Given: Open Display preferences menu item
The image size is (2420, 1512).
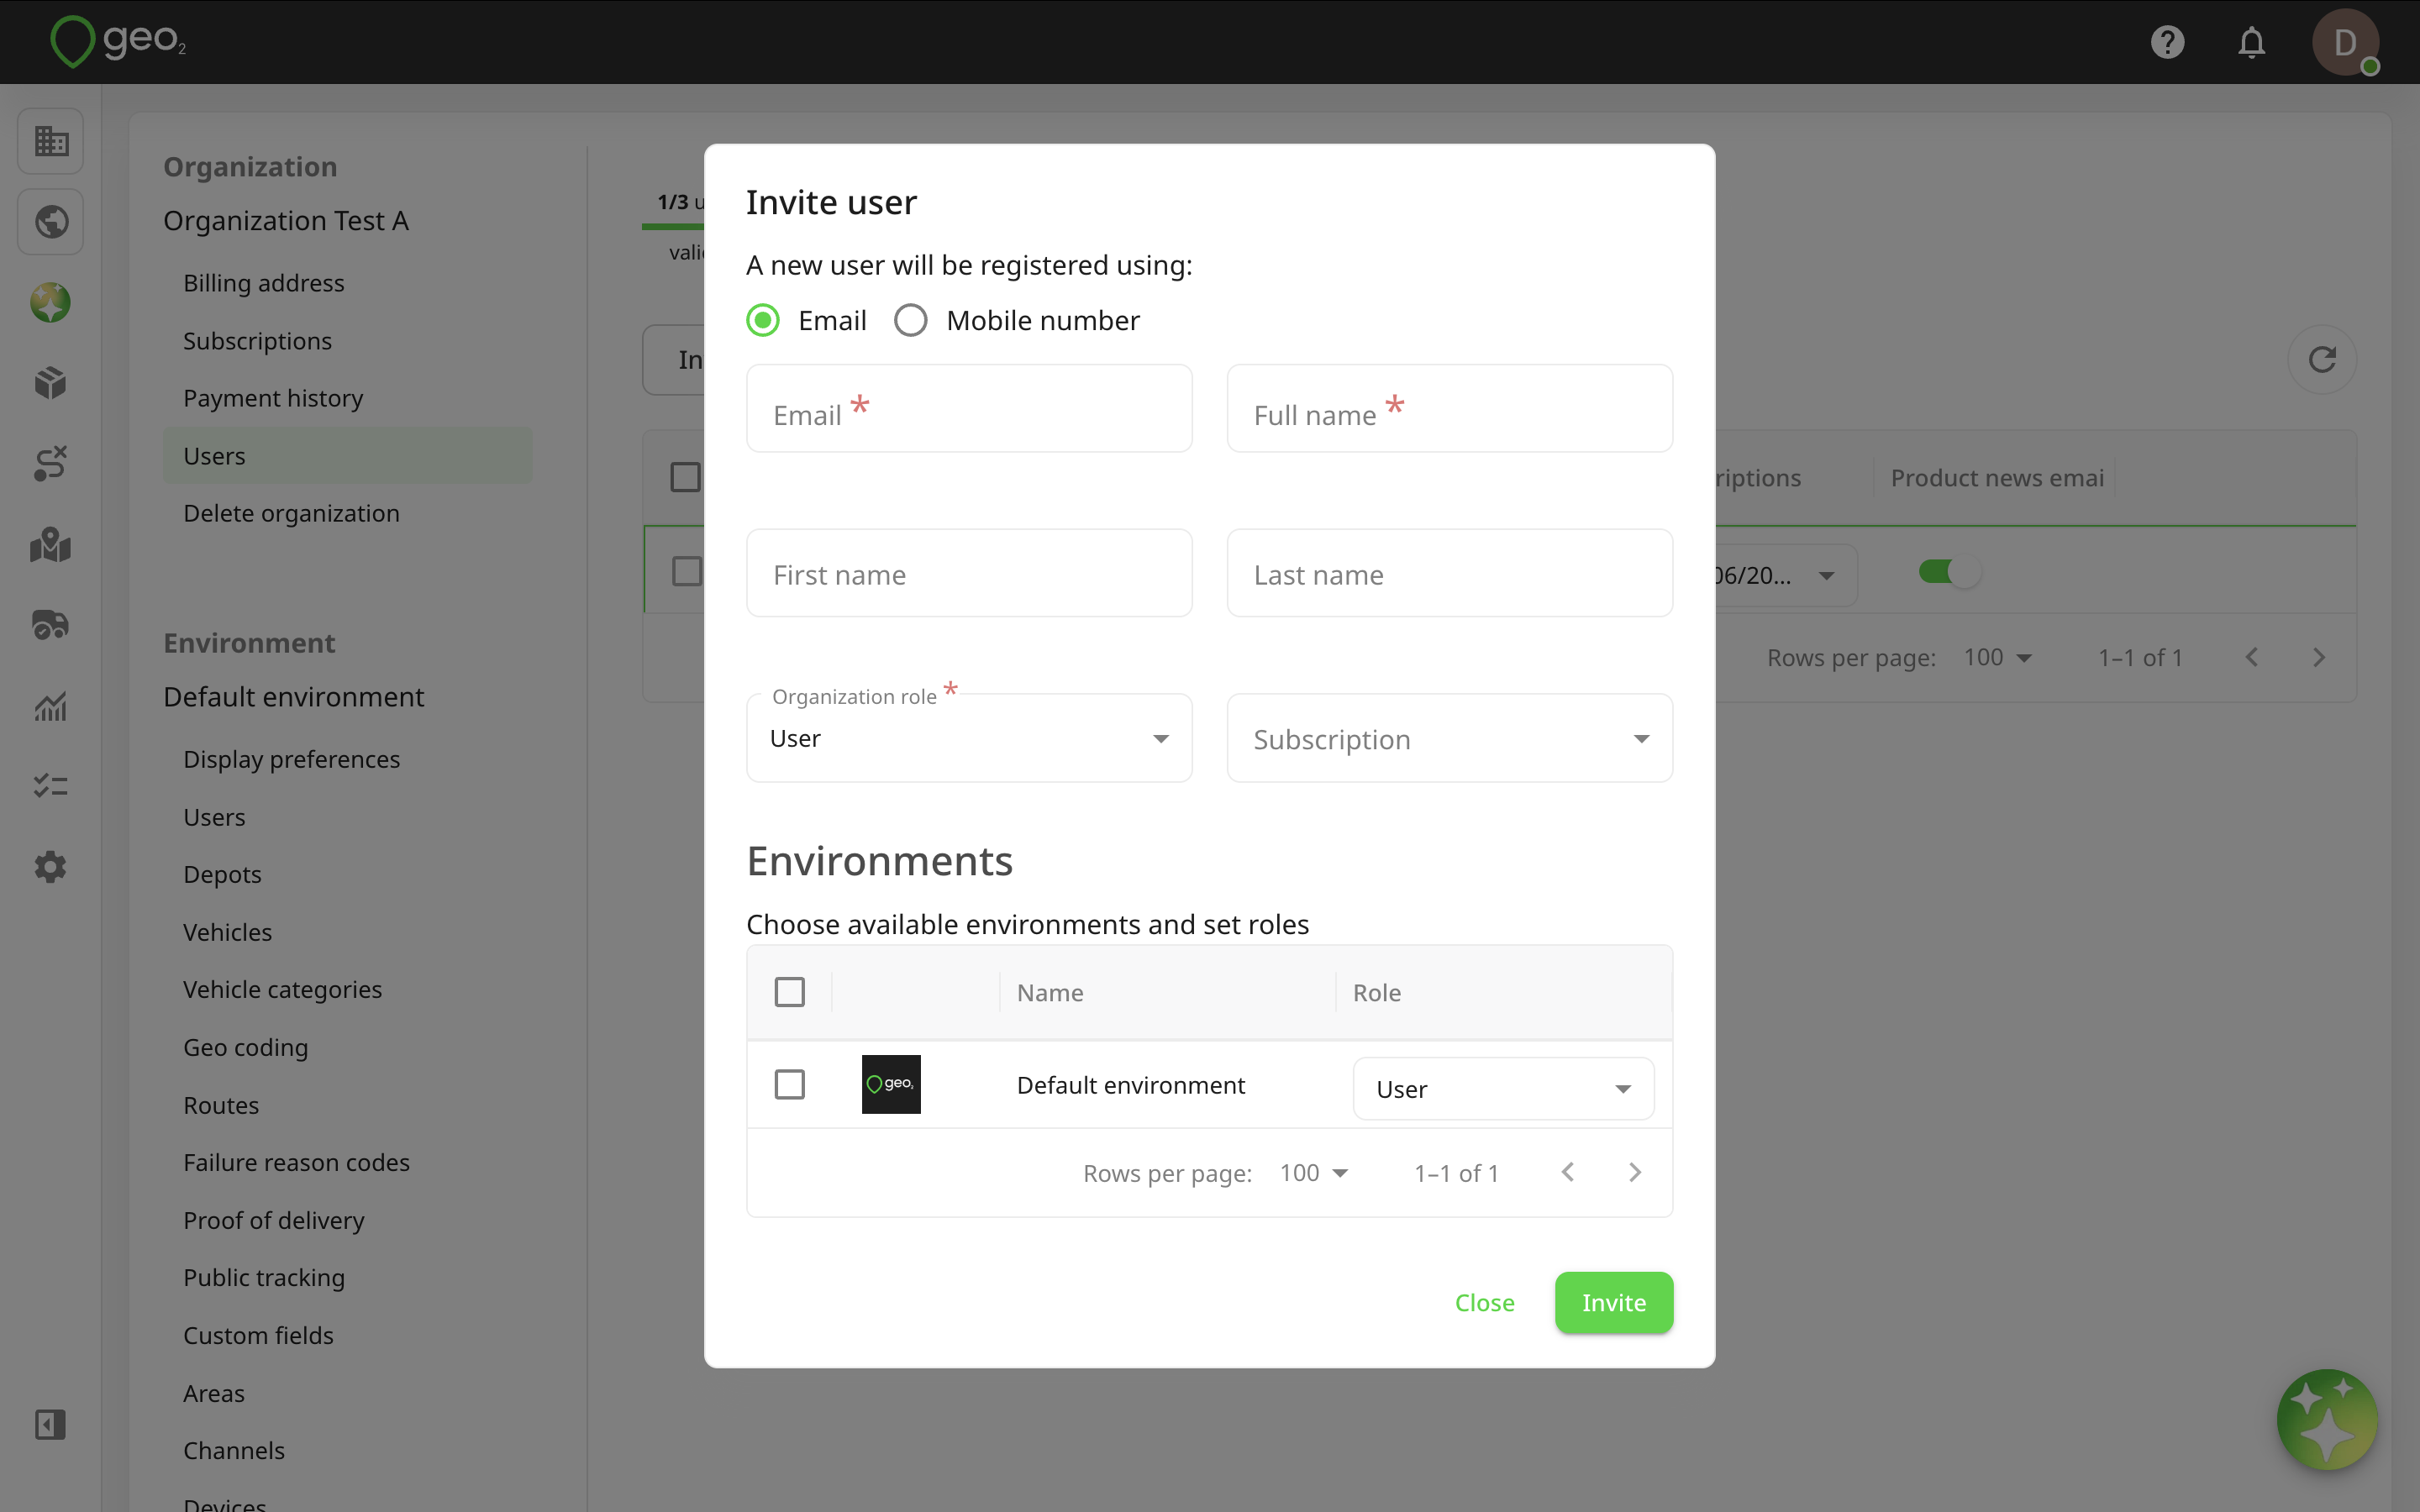Looking at the screenshot, I should 291,759.
